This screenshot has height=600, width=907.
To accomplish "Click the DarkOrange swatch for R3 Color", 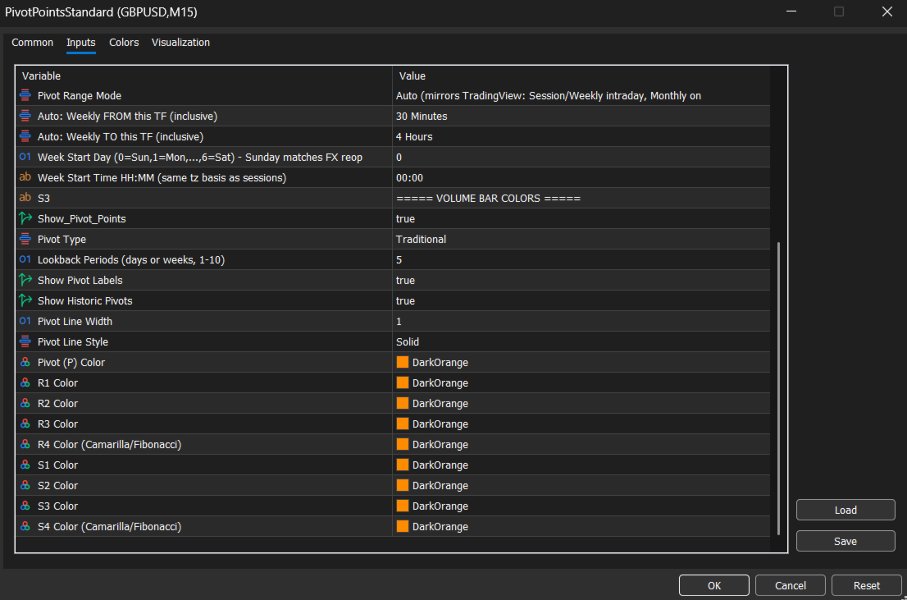I will tap(403, 424).
